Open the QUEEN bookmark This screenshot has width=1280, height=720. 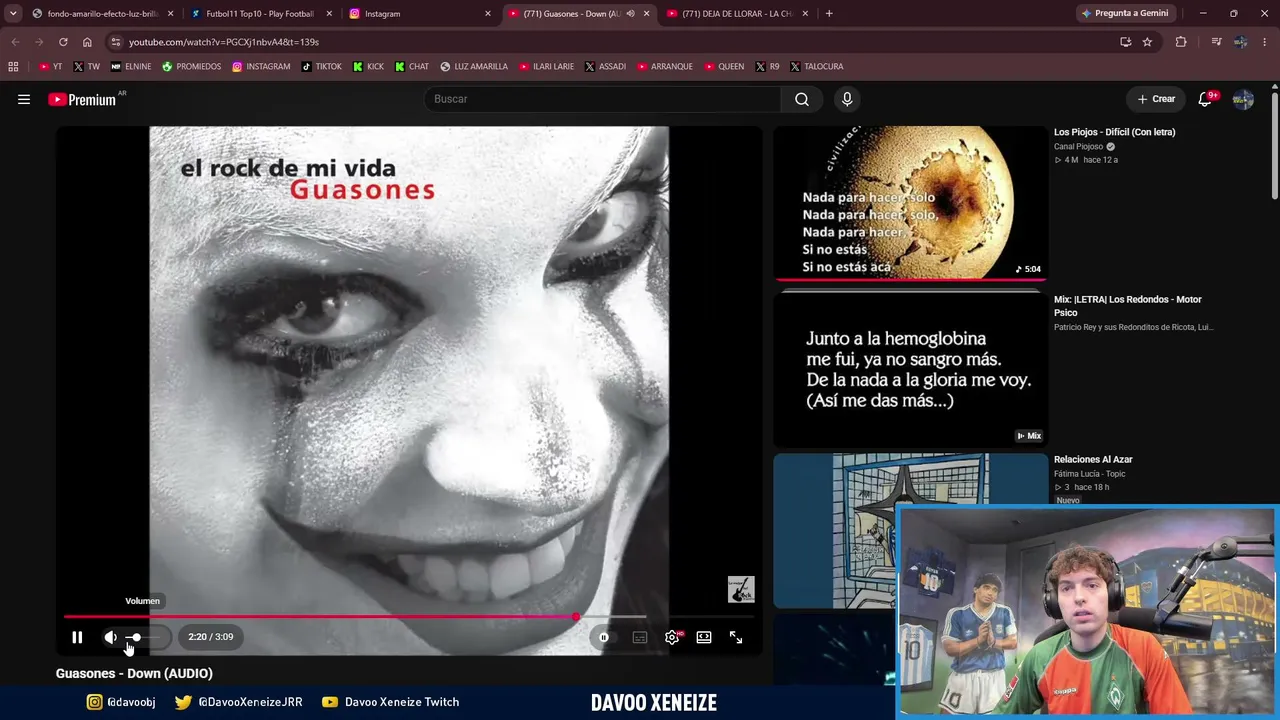point(724,66)
